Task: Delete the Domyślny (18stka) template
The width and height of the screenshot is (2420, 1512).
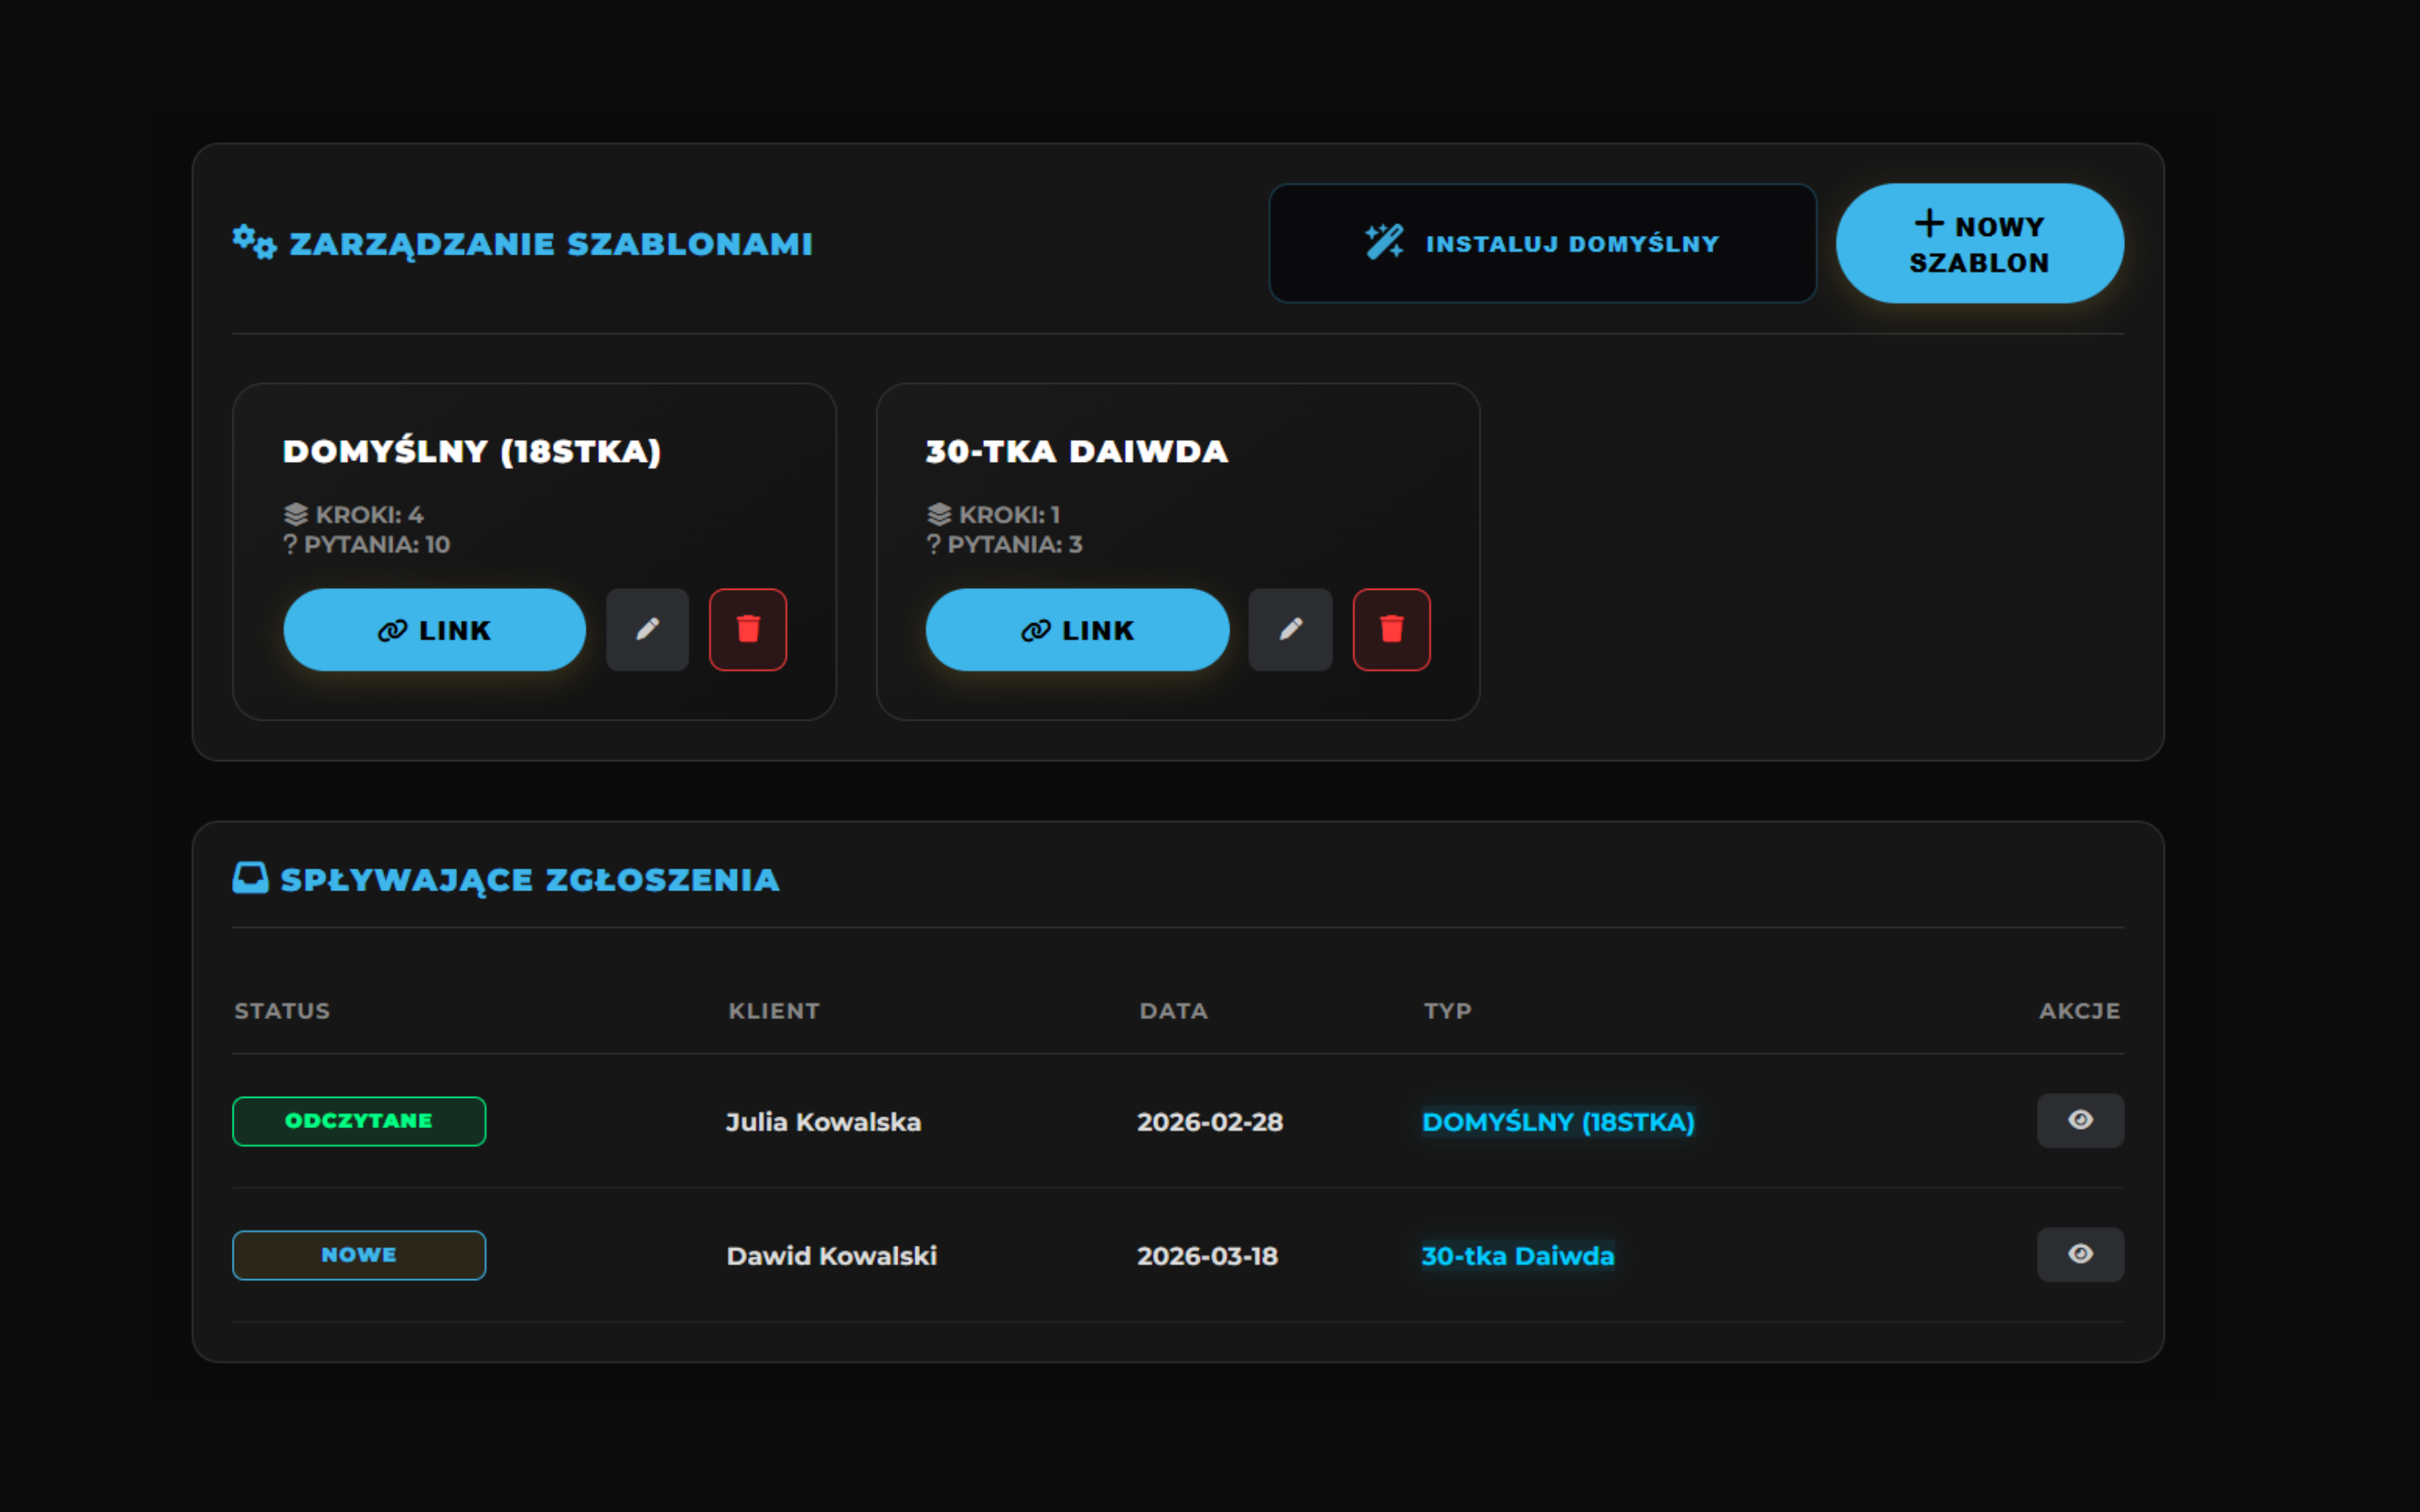Action: (x=748, y=629)
